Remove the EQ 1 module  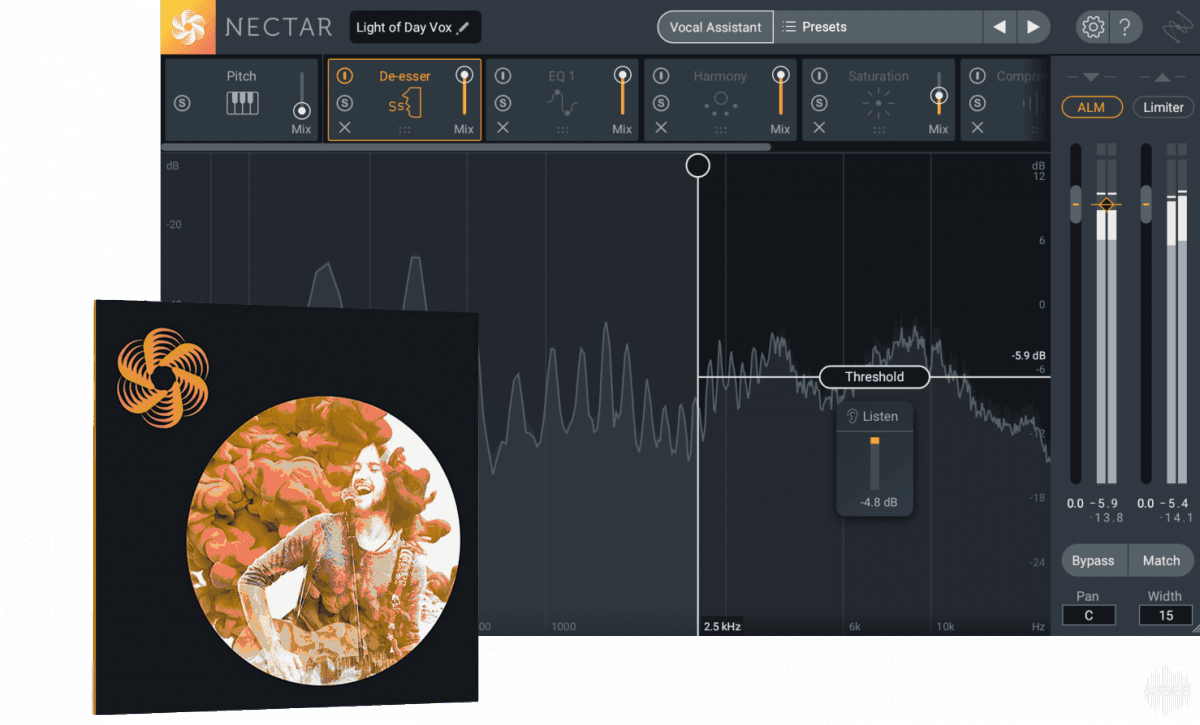[x=503, y=127]
